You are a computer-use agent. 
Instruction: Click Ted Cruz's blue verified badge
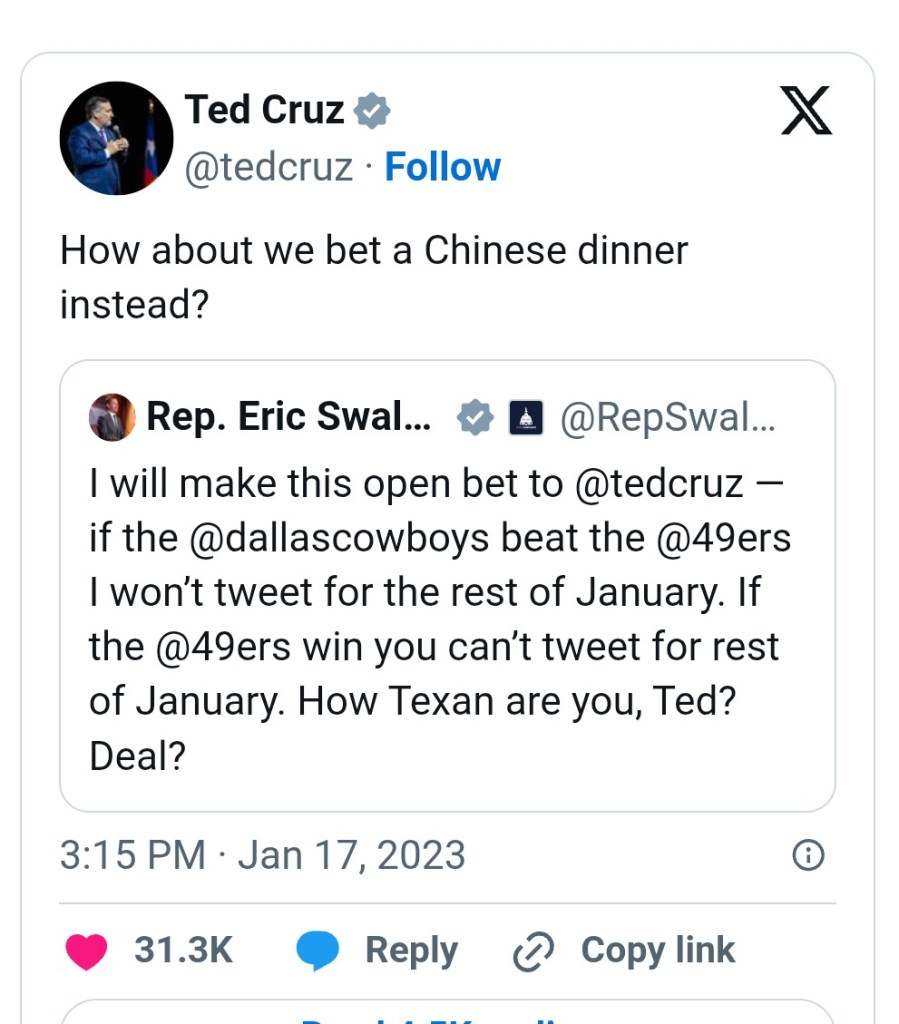click(373, 110)
